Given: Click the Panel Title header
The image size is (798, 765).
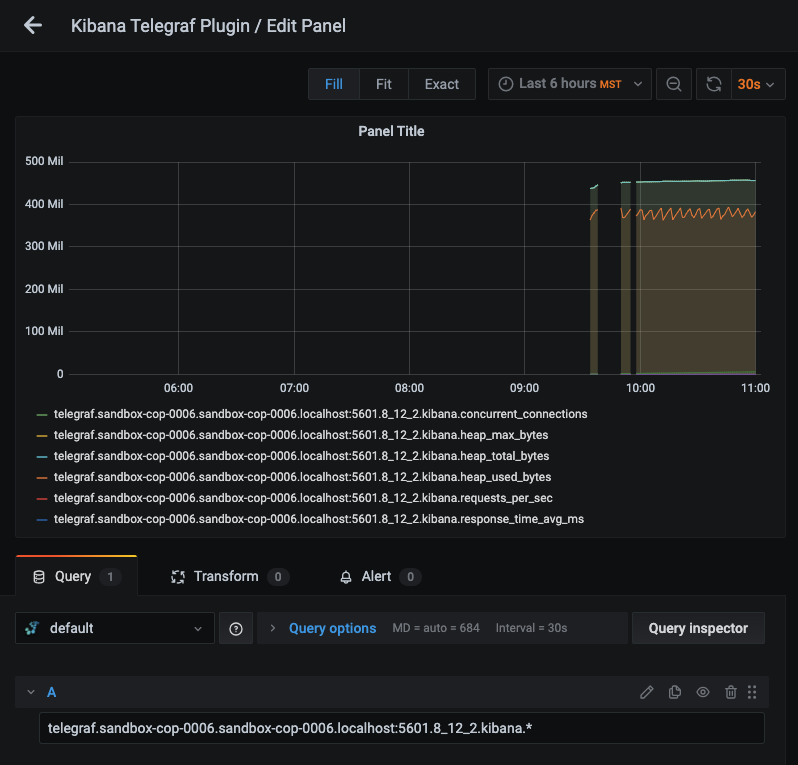Looking at the screenshot, I should [391, 131].
